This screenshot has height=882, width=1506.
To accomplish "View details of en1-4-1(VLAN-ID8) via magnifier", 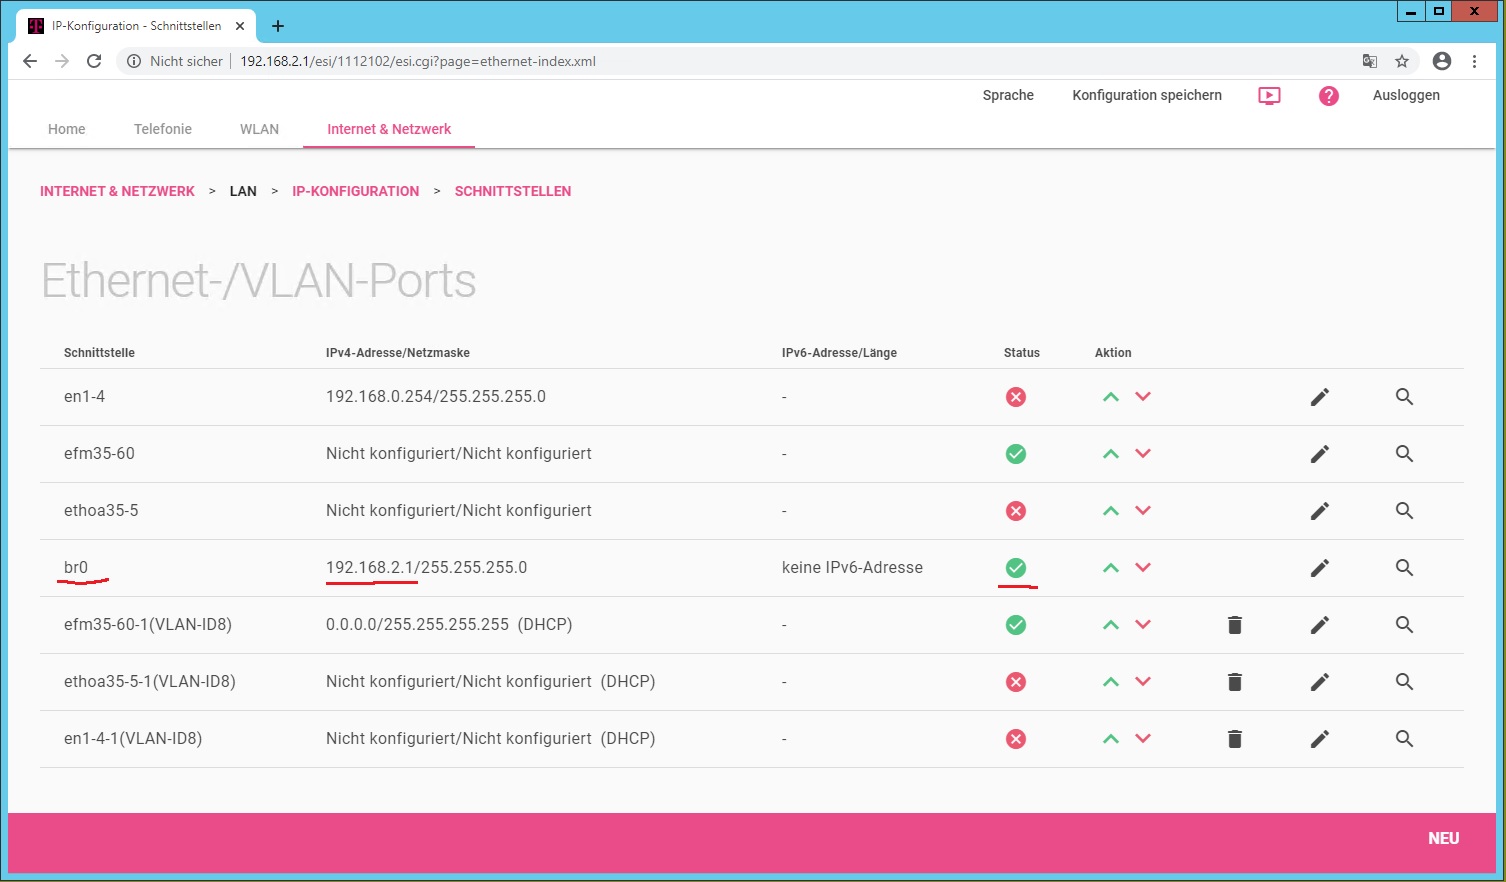I will point(1404,739).
